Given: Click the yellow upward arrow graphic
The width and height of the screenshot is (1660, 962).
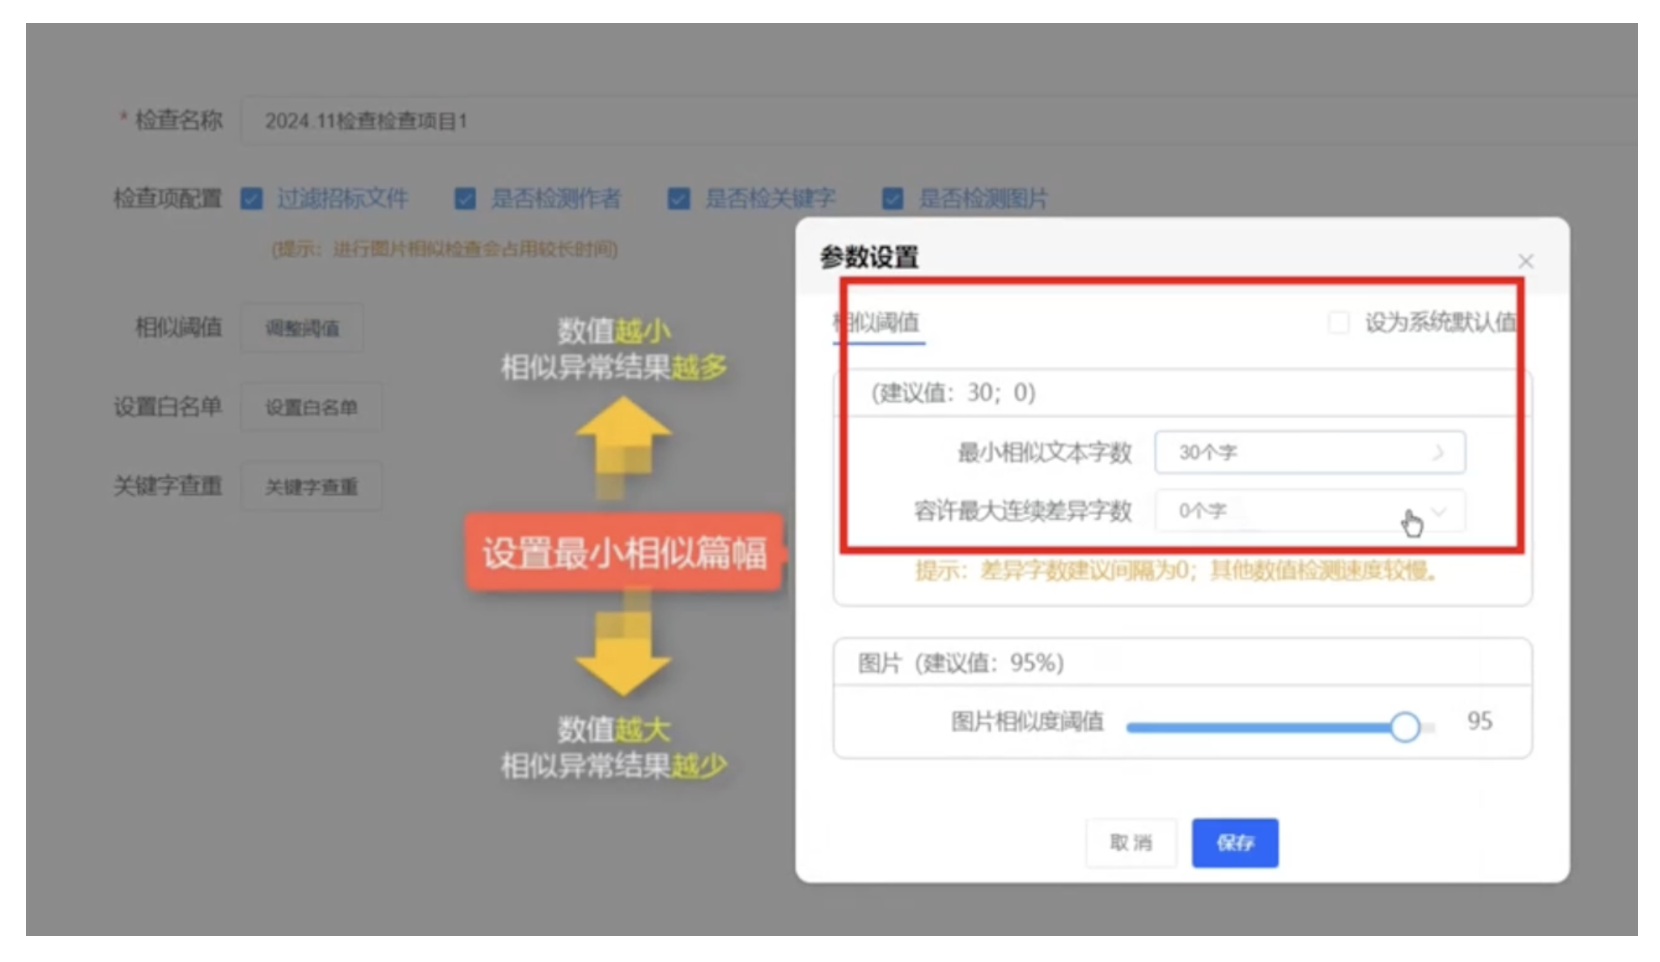Looking at the screenshot, I should [x=624, y=436].
